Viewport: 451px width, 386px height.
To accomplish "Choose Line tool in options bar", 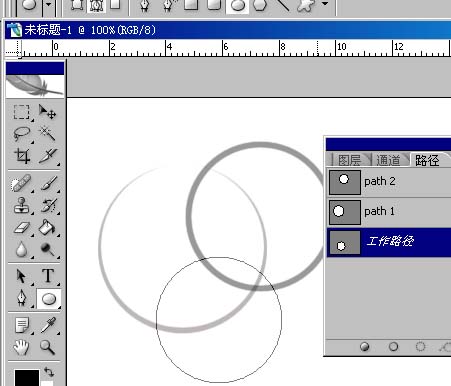I will coord(283,5).
